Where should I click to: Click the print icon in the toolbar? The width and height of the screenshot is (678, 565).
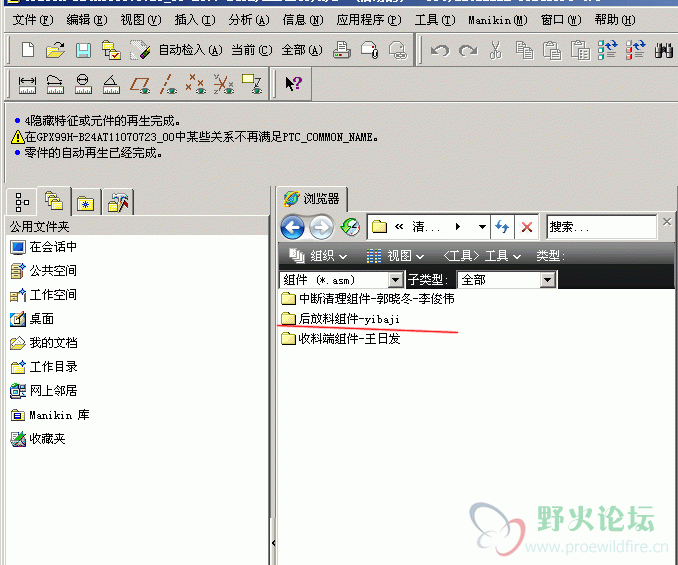[342, 50]
